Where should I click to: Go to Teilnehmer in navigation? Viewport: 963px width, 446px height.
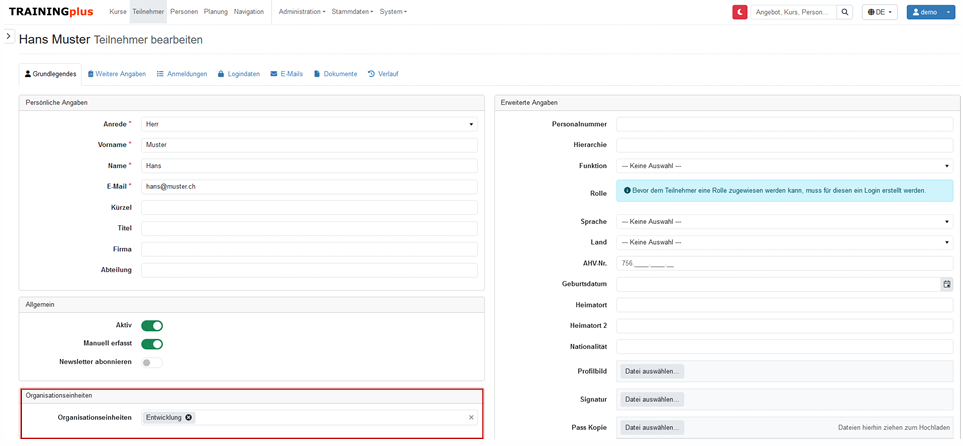pos(148,12)
